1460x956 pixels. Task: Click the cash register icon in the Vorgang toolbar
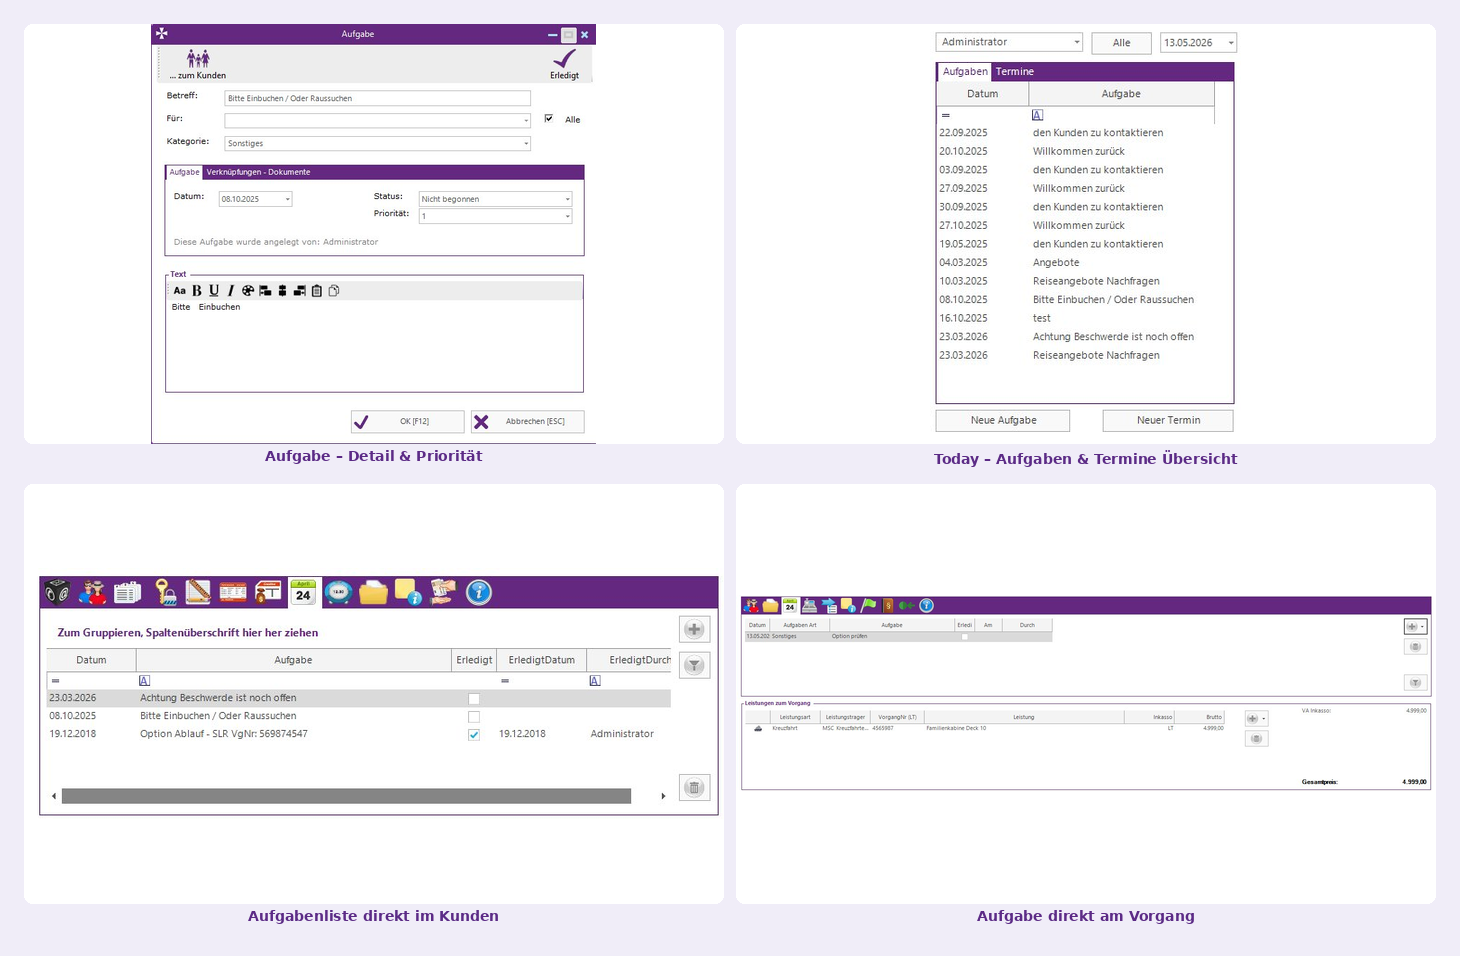(x=809, y=605)
